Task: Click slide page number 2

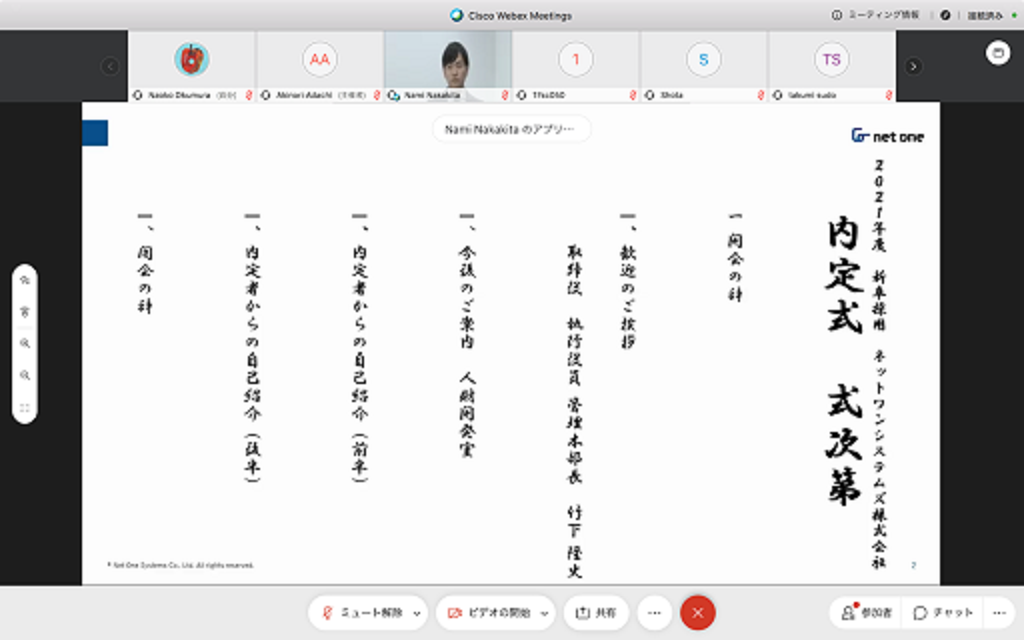Action: pyautogui.click(x=914, y=565)
